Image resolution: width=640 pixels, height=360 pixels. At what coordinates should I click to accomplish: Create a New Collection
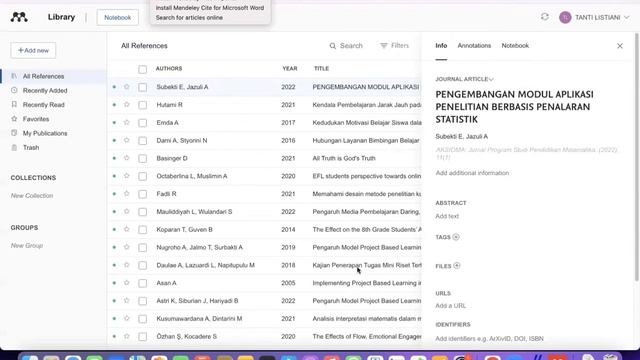(x=32, y=196)
